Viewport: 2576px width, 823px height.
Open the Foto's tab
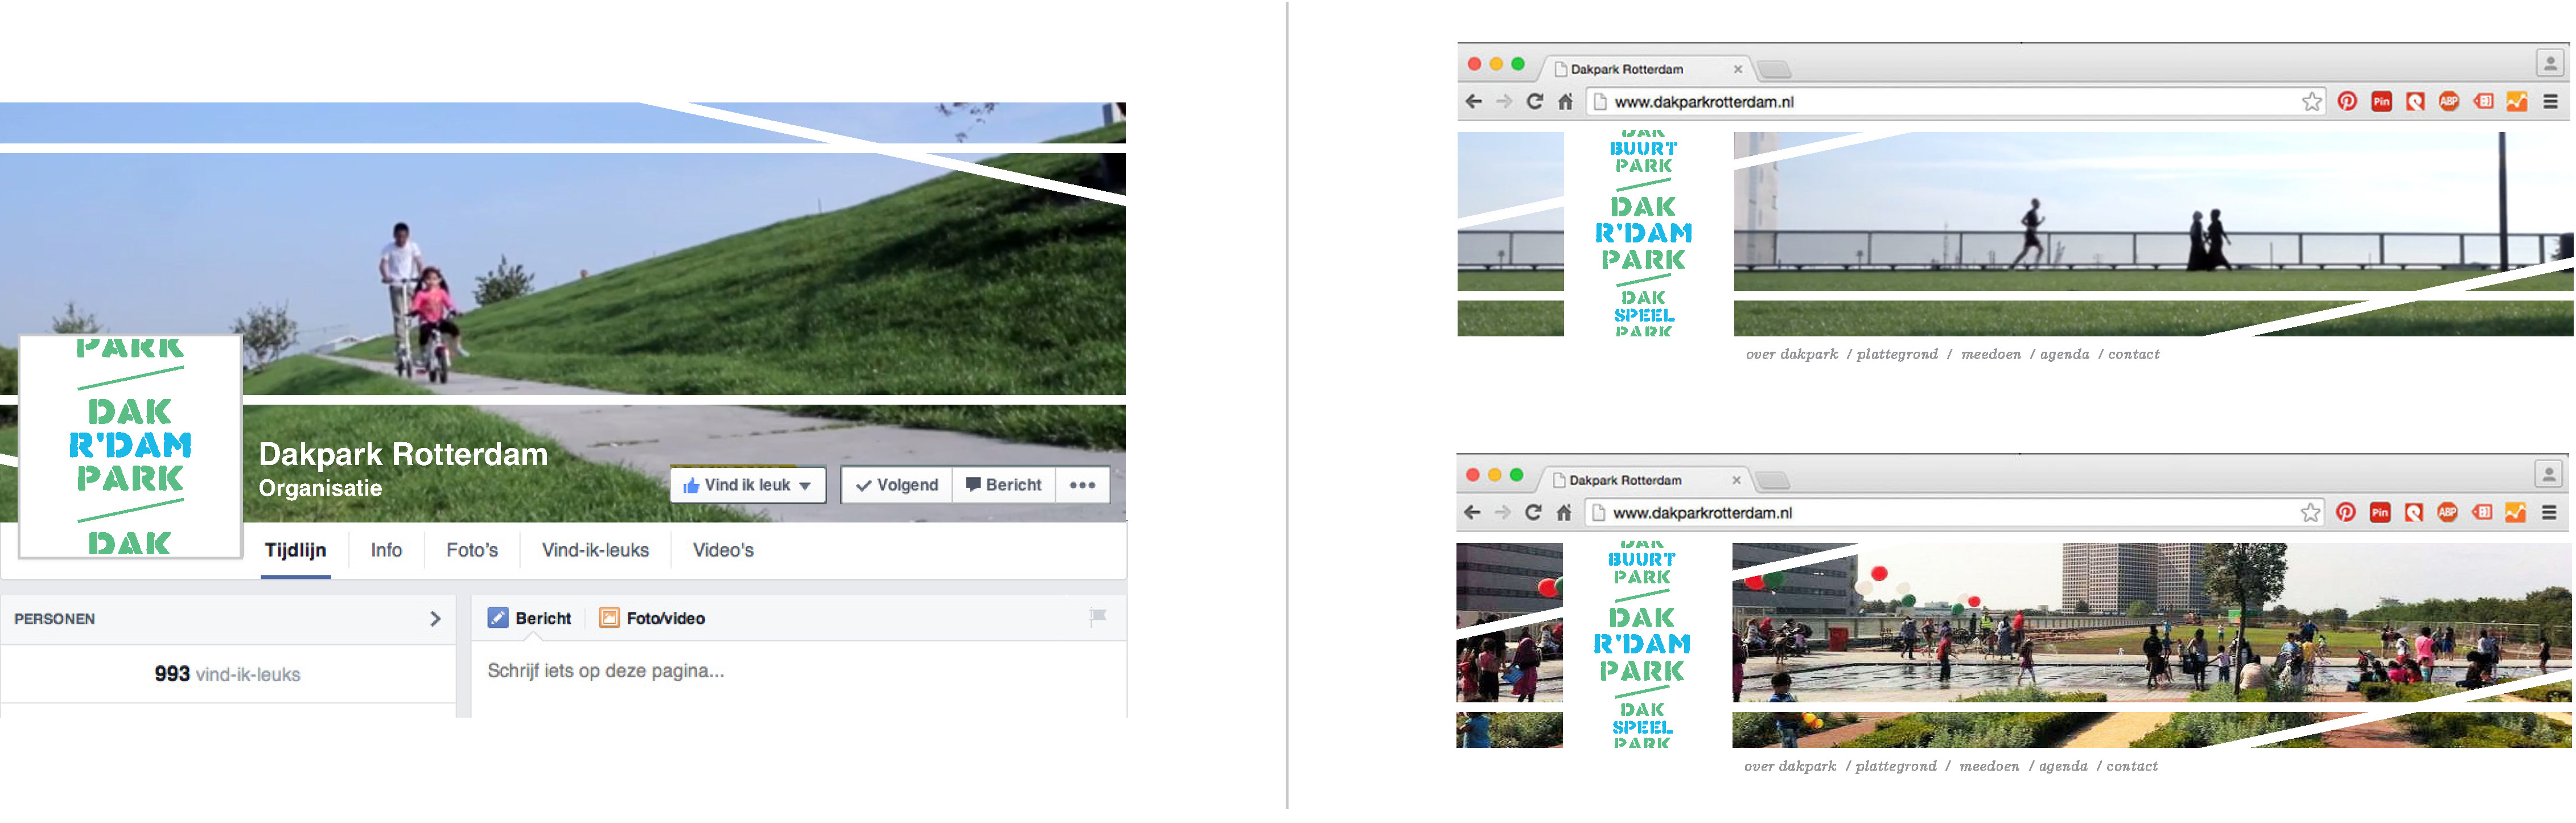coord(472,550)
